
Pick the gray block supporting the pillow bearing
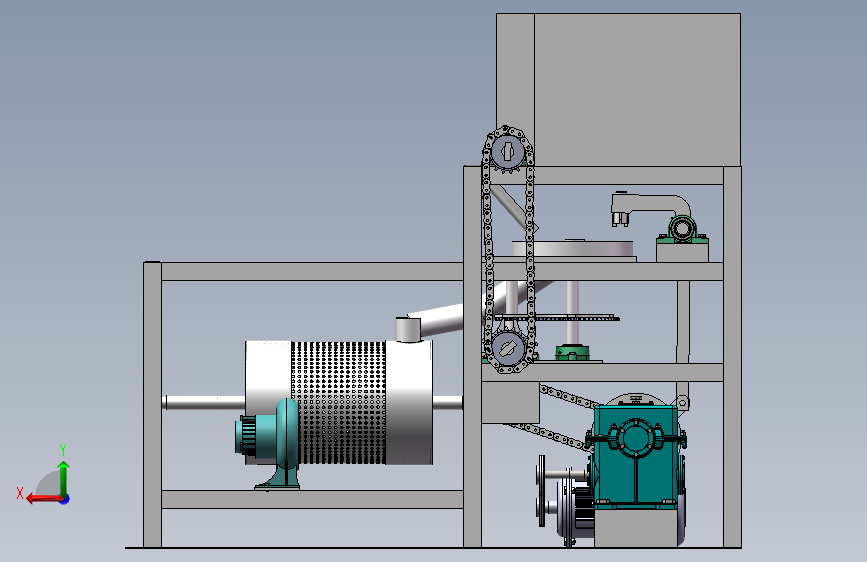pyautogui.click(x=682, y=253)
